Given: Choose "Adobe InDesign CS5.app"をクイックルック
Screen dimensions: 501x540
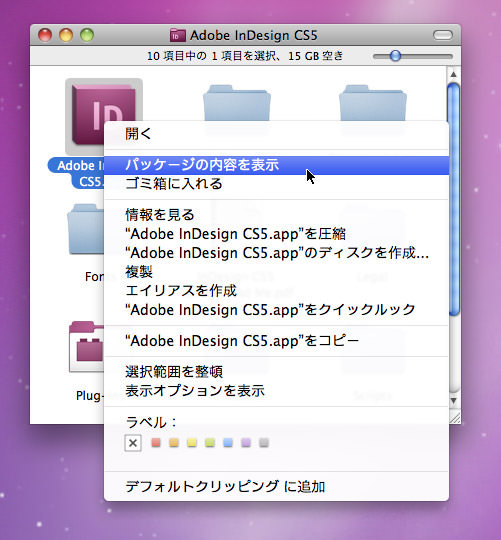Looking at the screenshot, I should click(x=276, y=310).
